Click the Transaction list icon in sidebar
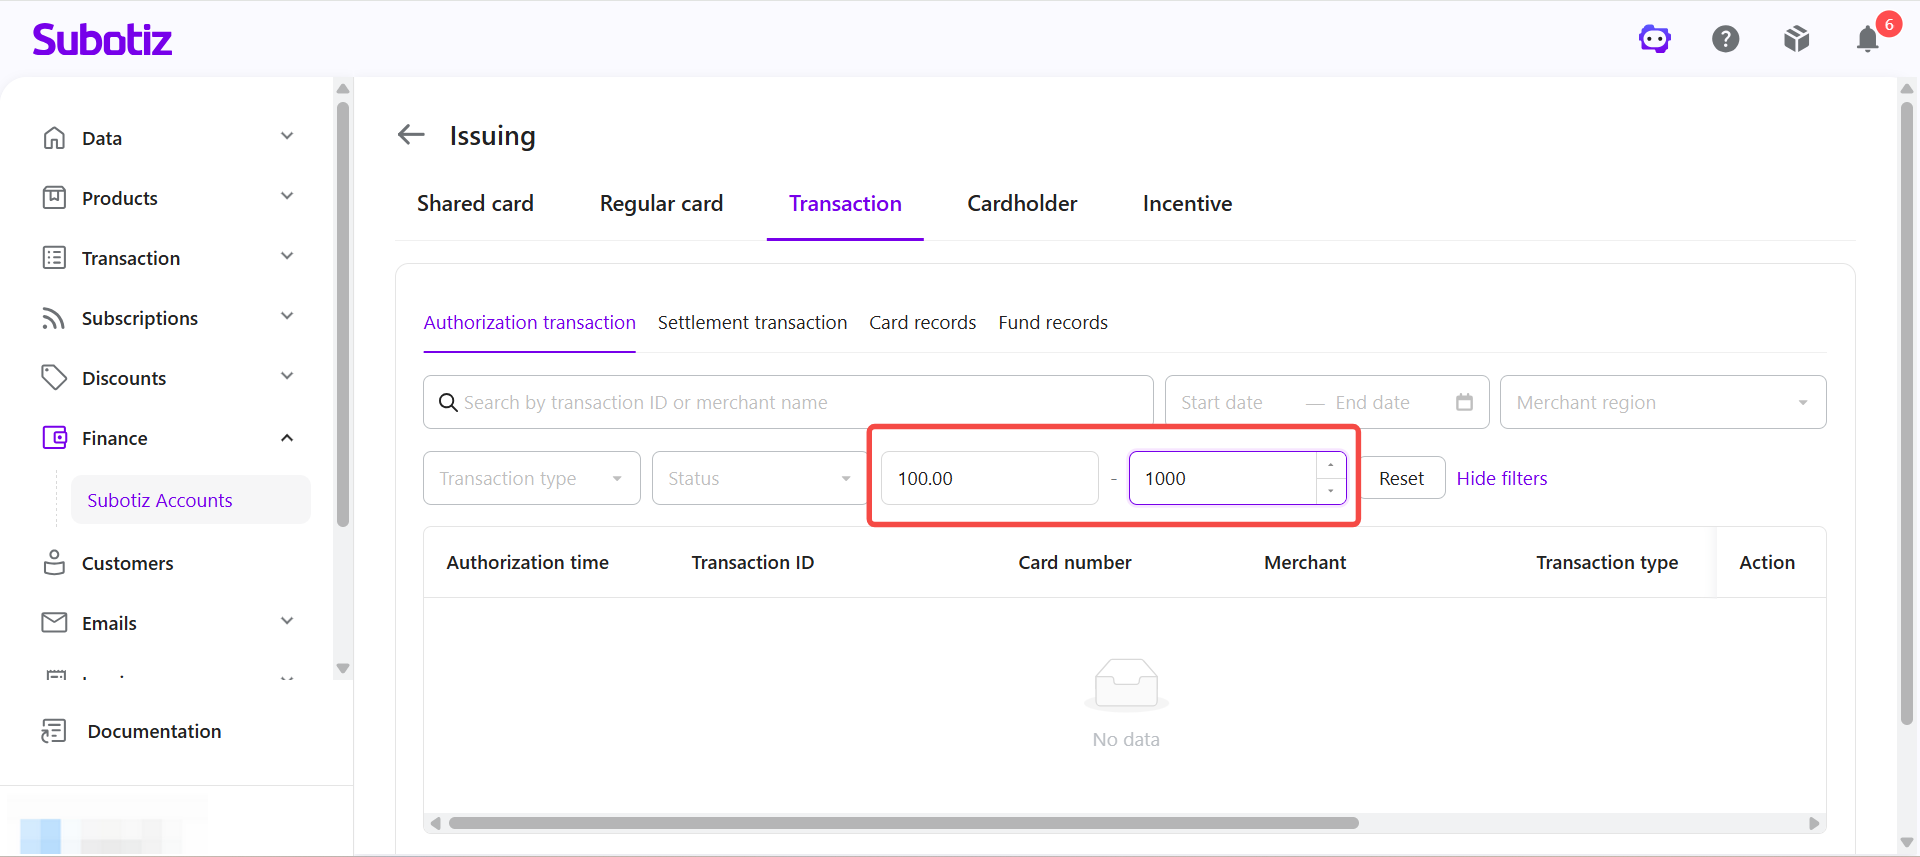This screenshot has width=1920, height=857. (54, 258)
